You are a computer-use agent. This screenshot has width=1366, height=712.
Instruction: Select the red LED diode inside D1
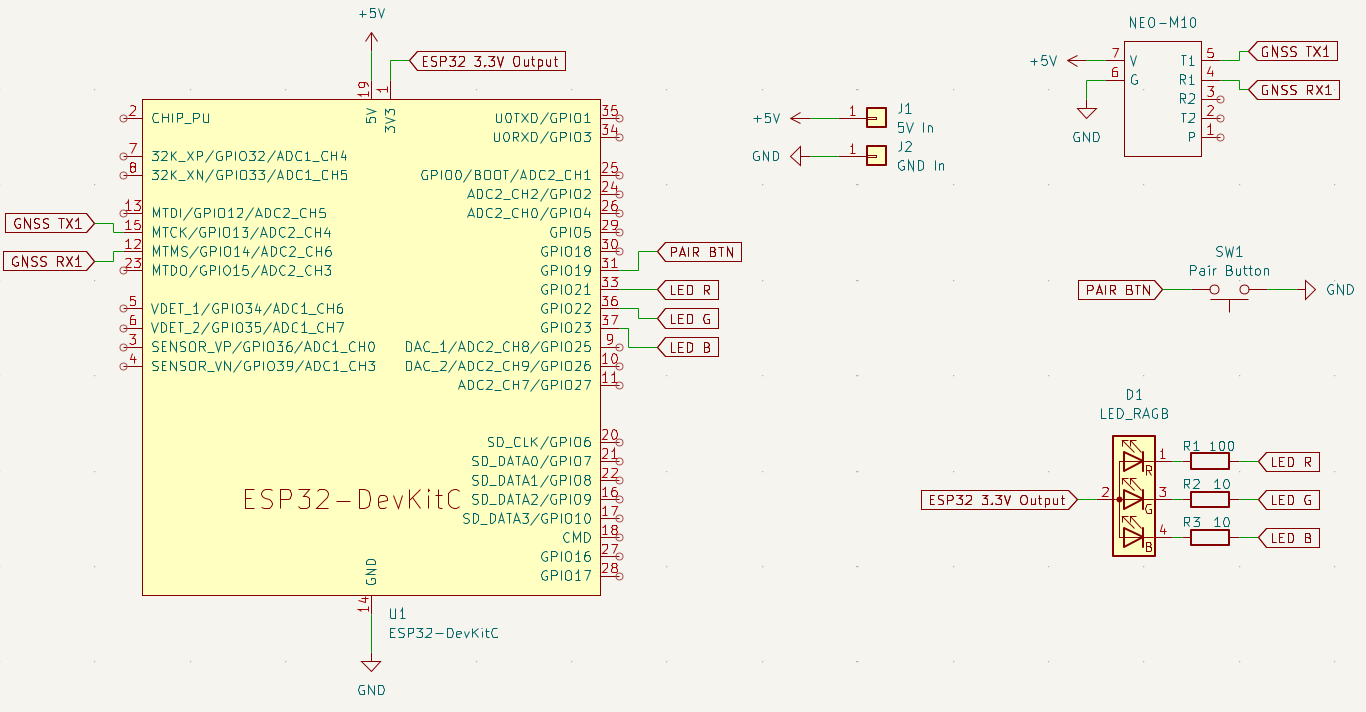[x=1133, y=460]
